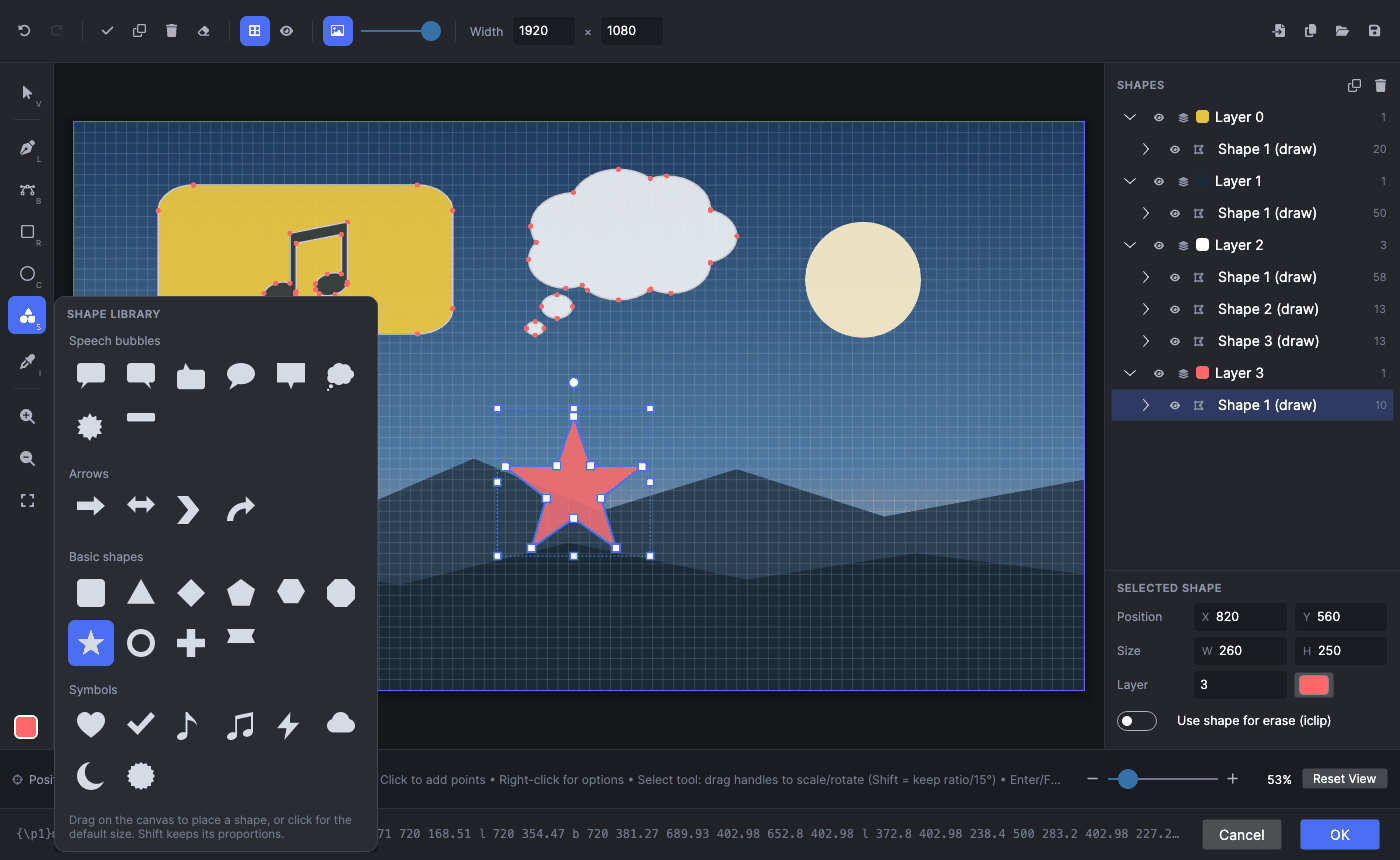Click the undo arrow in top toolbar
Viewport: 1400px width, 860px height.
[24, 31]
